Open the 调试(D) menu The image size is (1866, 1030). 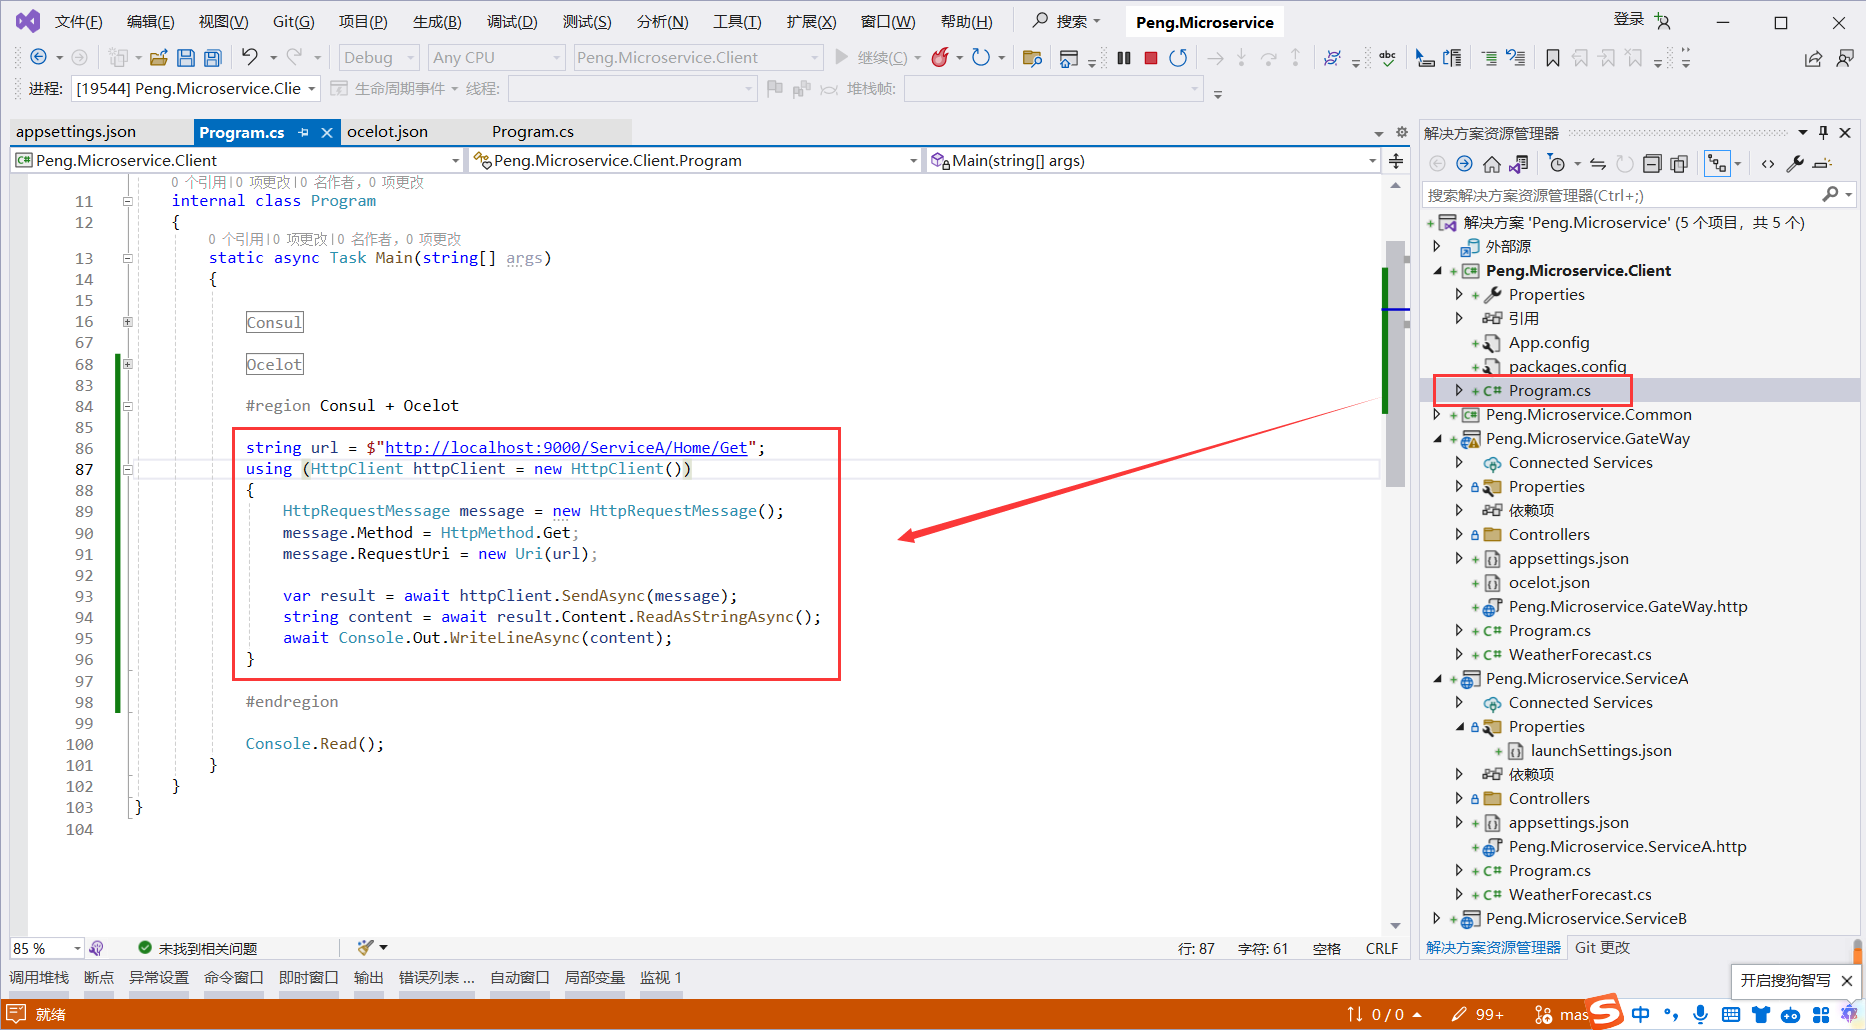tap(512, 22)
